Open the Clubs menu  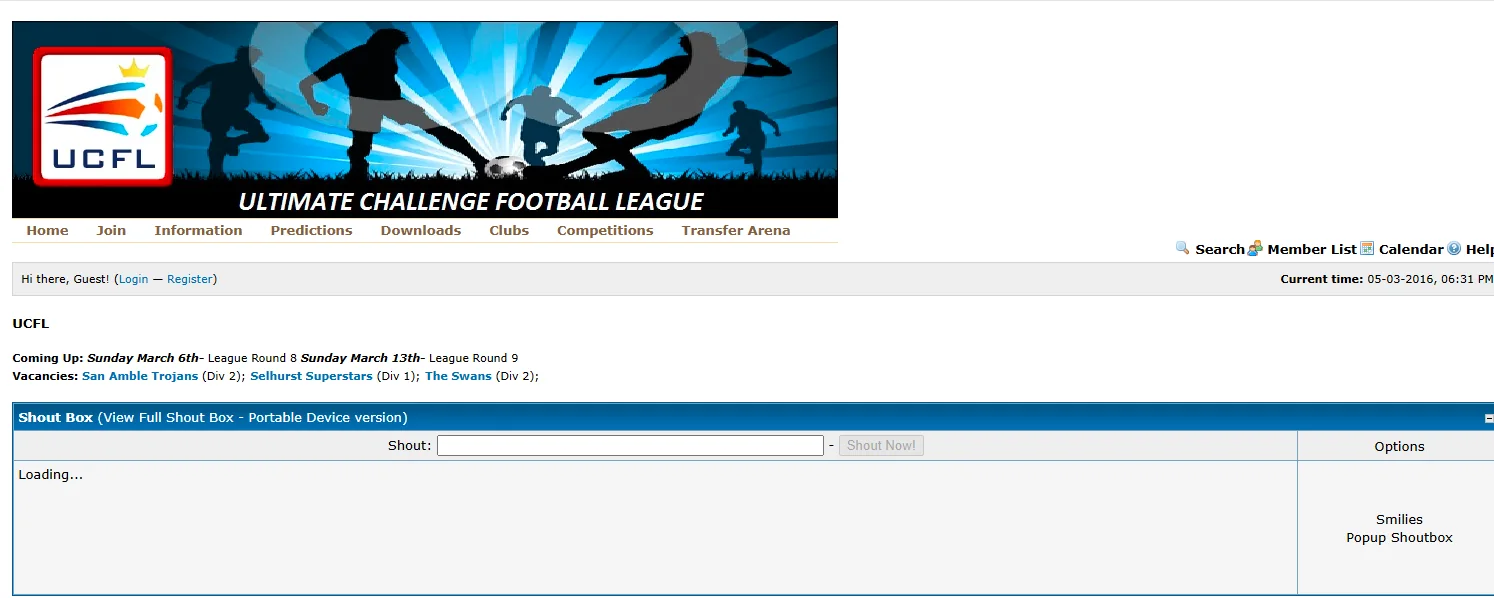tap(509, 230)
